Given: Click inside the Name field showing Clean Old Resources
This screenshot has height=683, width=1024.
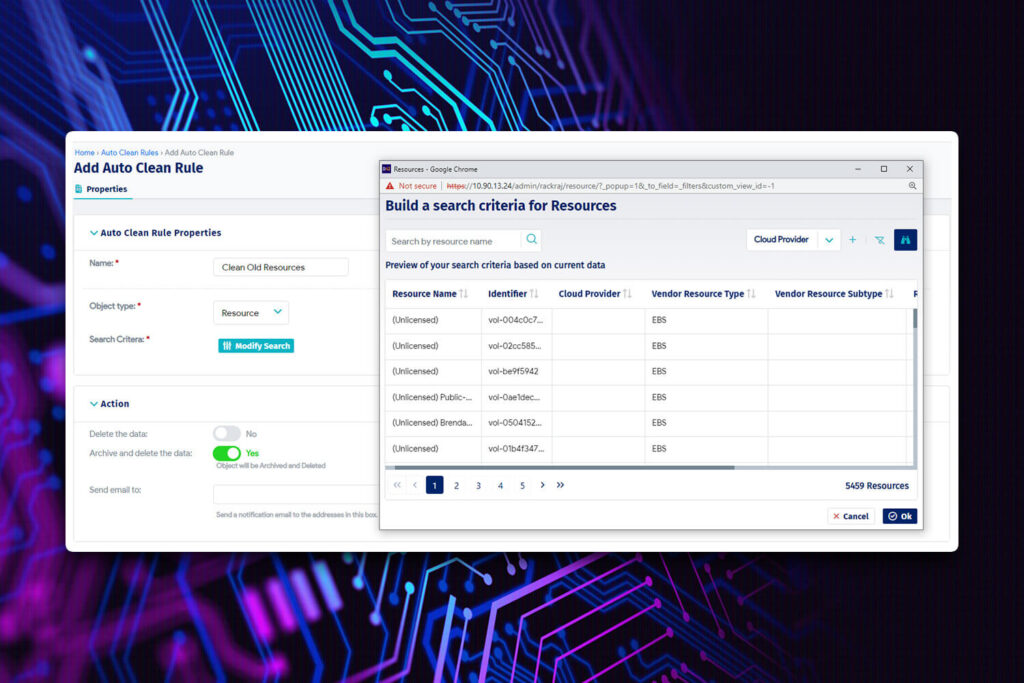Looking at the screenshot, I should pos(278,267).
